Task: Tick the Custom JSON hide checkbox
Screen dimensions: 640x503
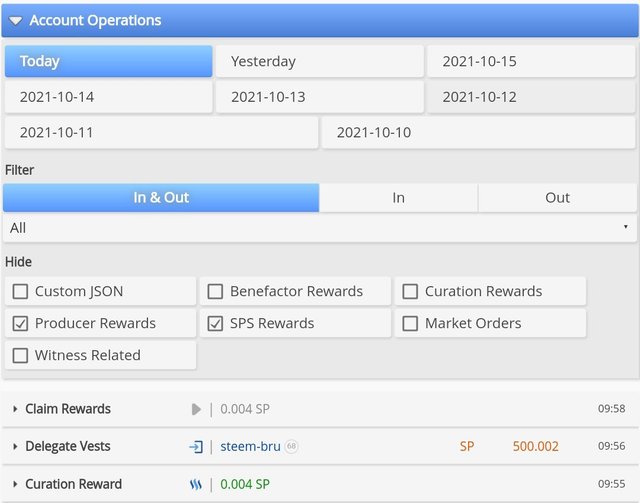Action: [x=20, y=292]
